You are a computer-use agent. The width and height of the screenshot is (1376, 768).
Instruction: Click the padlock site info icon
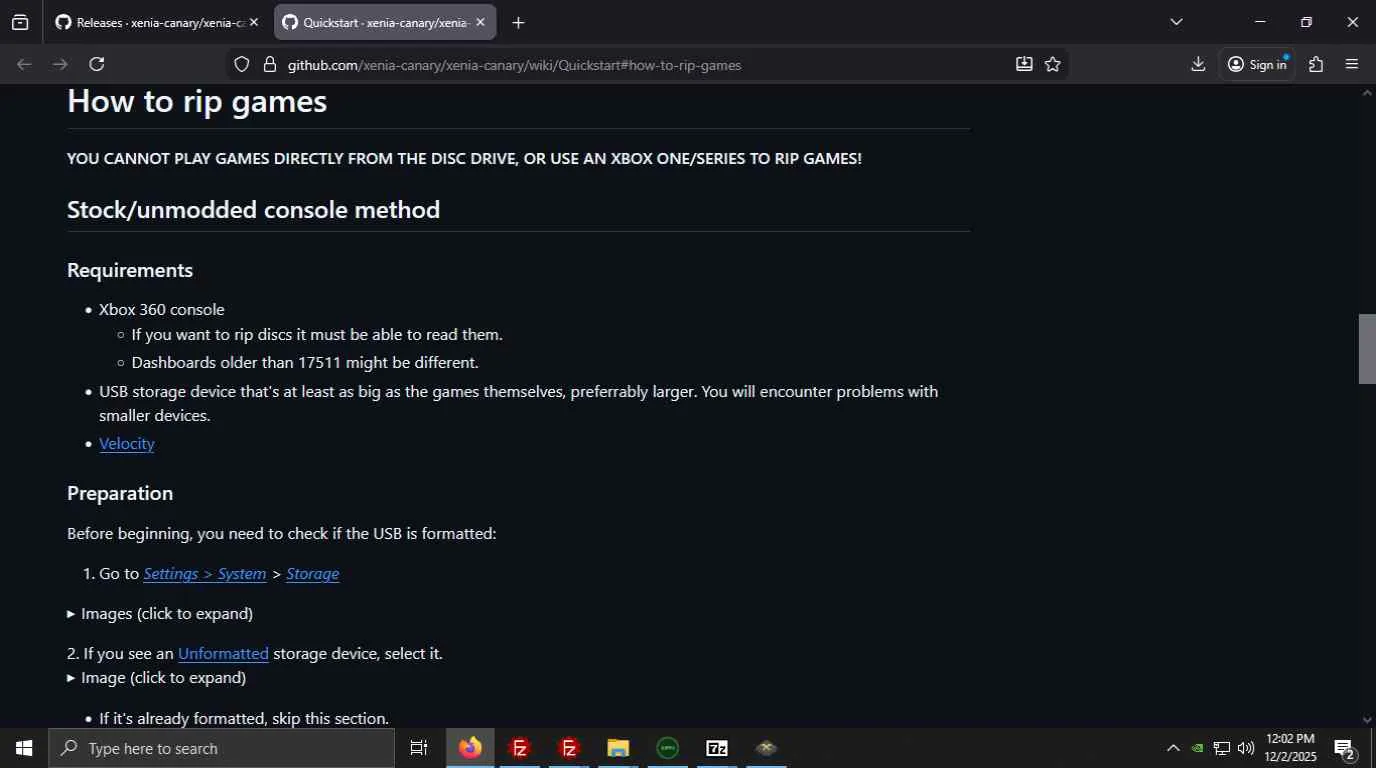[x=269, y=64]
